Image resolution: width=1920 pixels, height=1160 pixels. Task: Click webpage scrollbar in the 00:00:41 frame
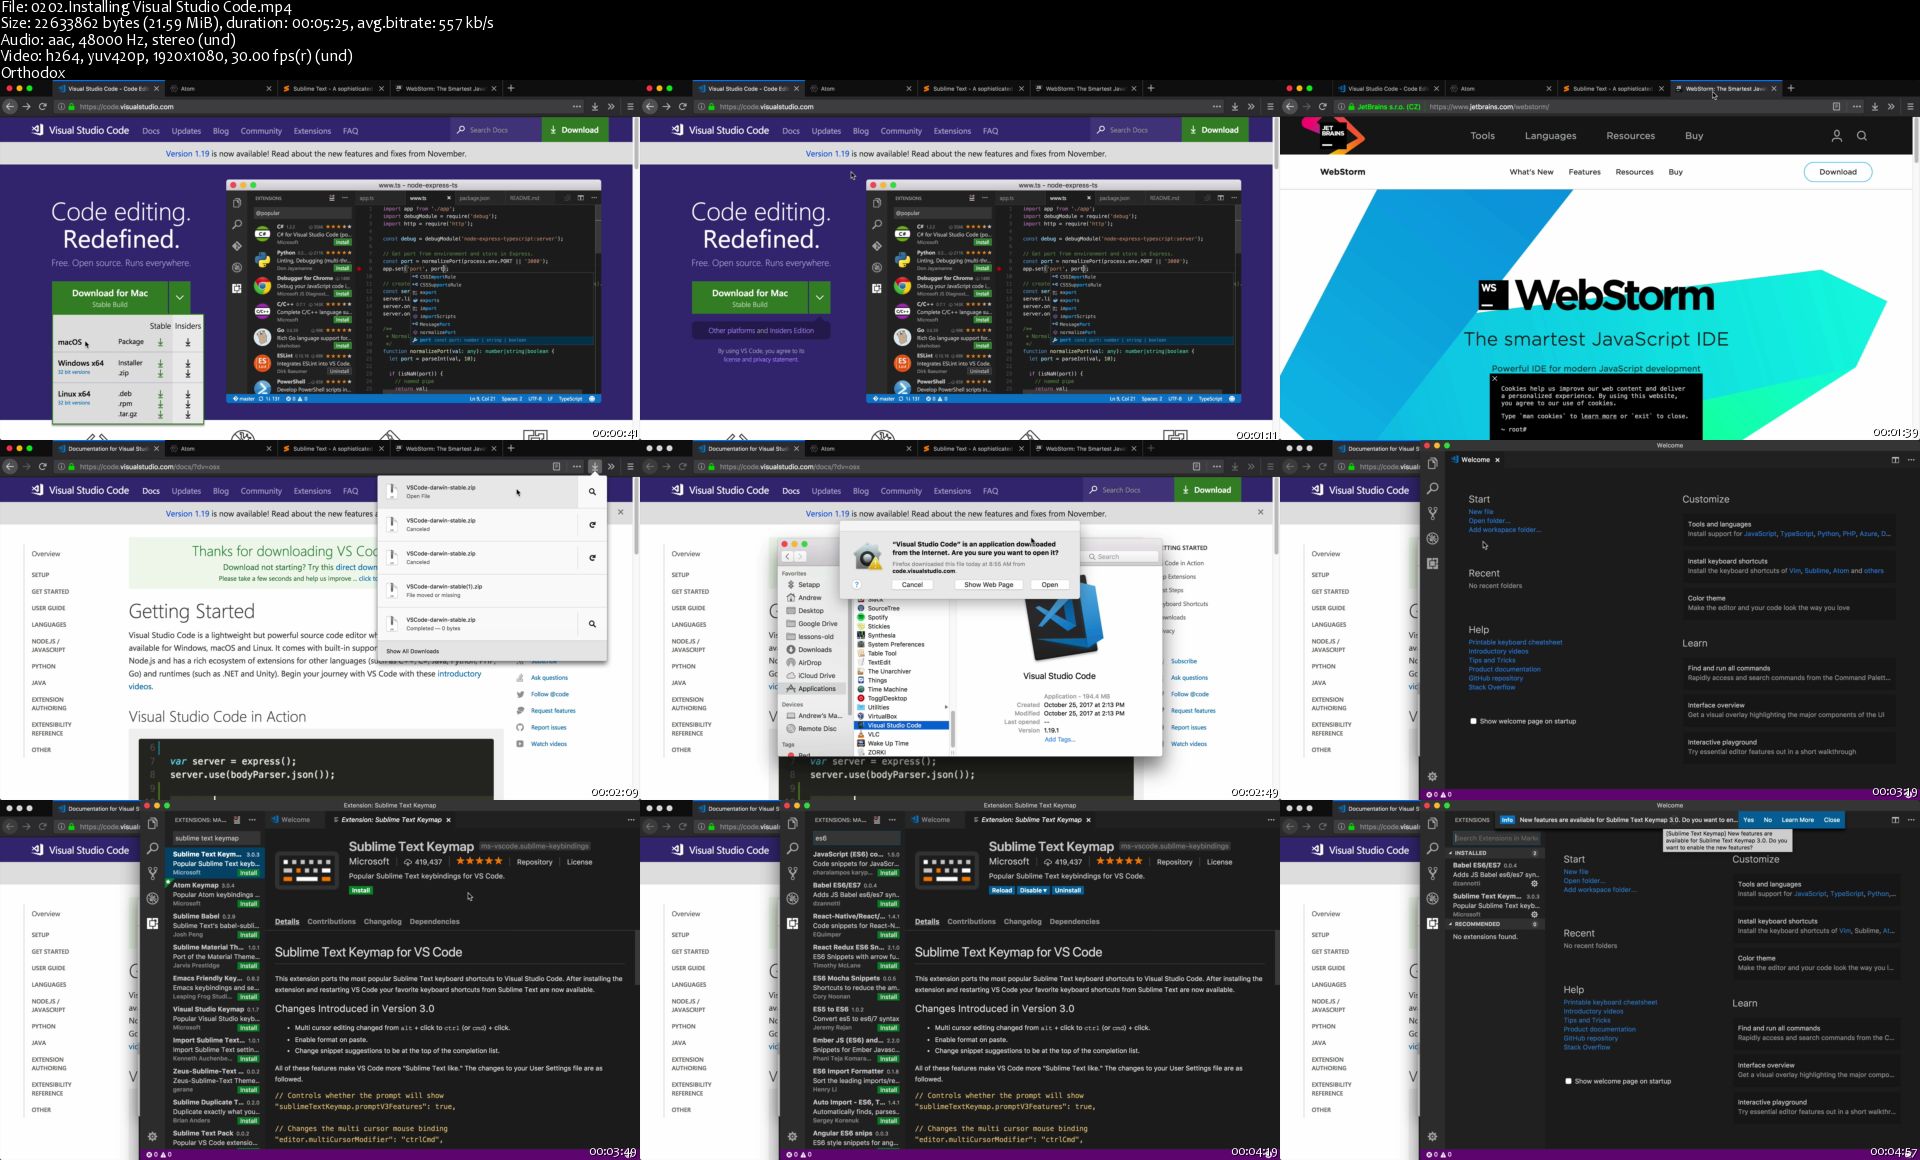click(x=636, y=145)
